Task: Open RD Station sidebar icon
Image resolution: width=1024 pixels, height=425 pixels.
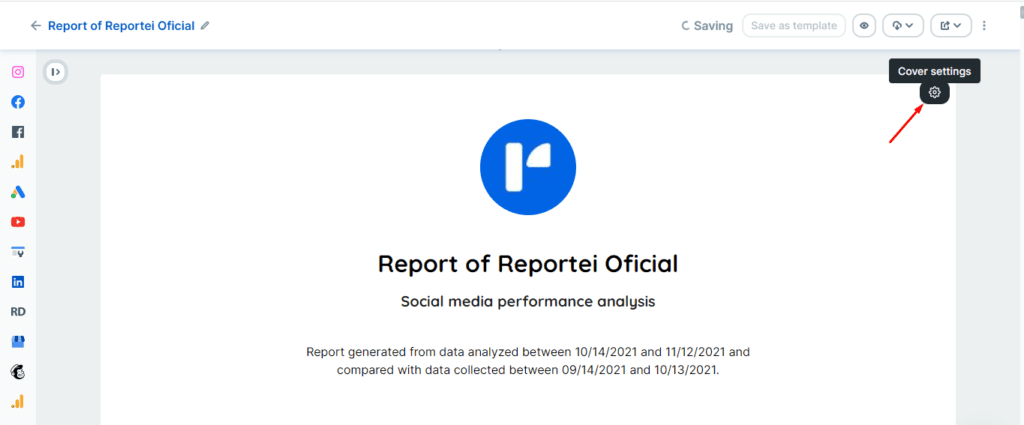Action: pyautogui.click(x=18, y=312)
